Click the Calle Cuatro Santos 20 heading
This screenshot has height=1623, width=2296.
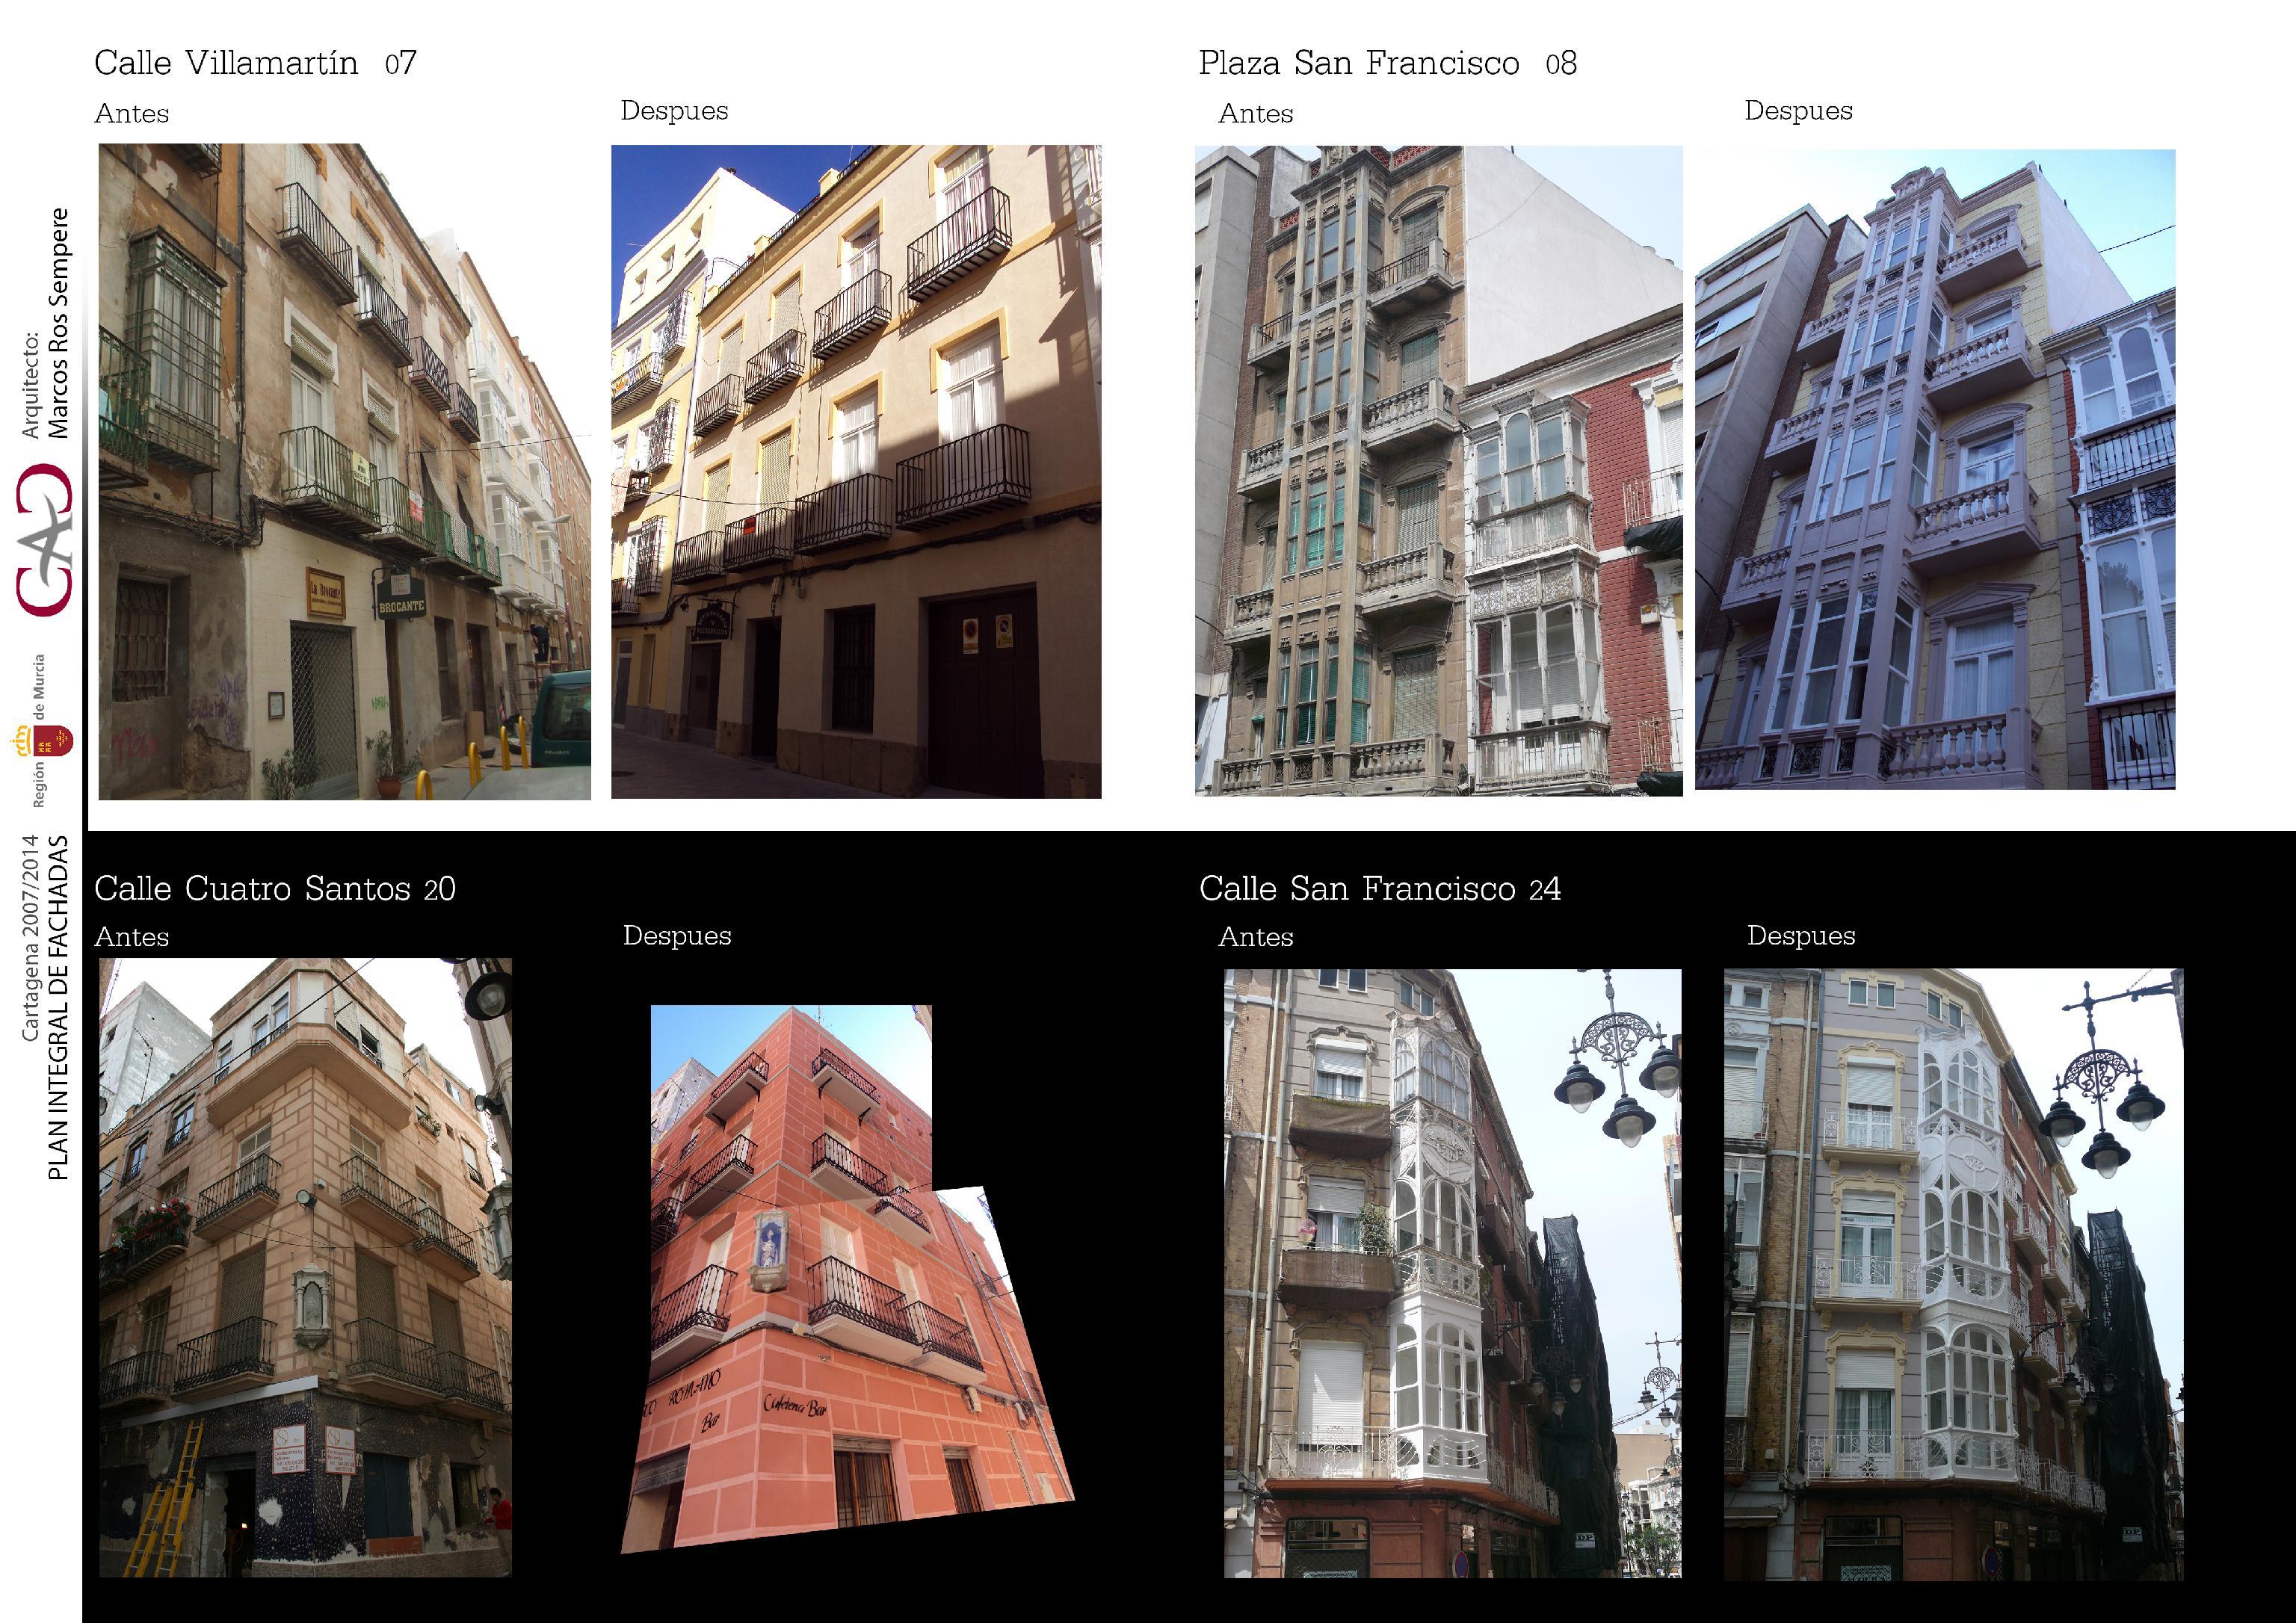(x=275, y=888)
